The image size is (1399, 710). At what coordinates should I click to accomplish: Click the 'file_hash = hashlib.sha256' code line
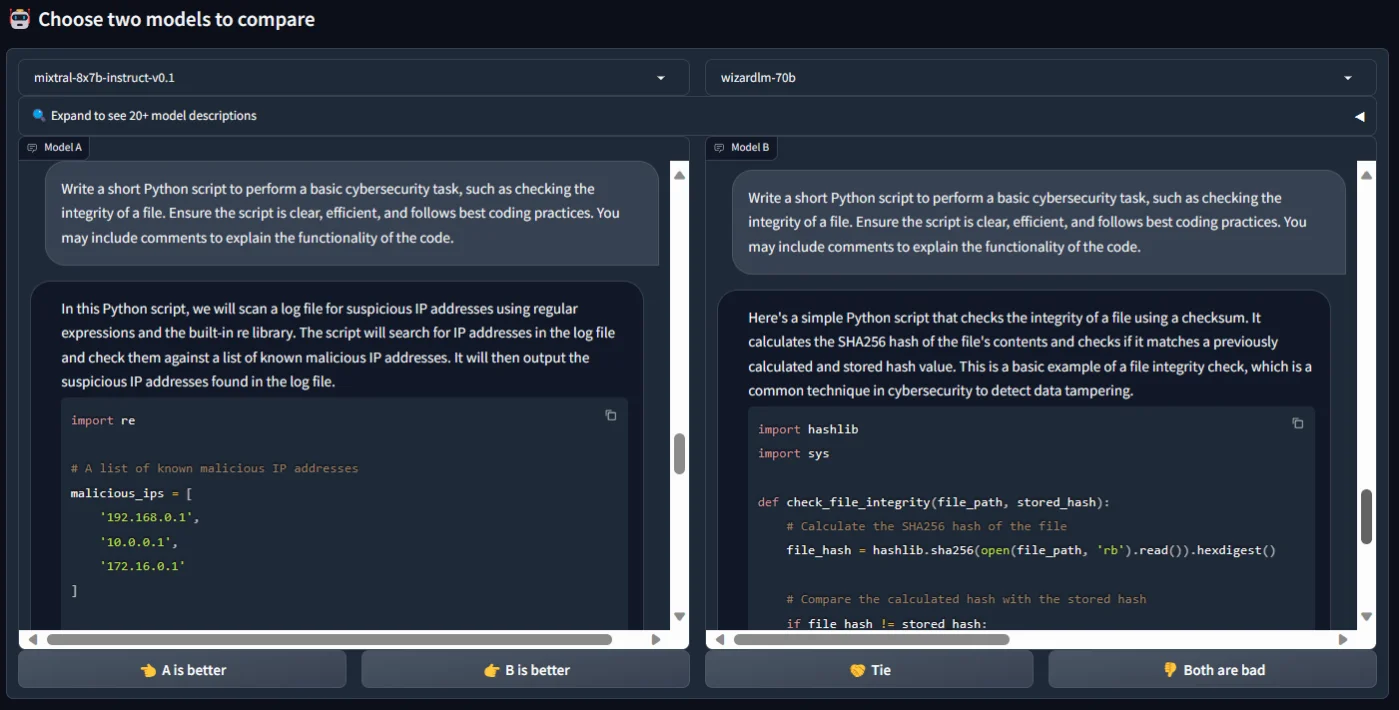point(1031,550)
